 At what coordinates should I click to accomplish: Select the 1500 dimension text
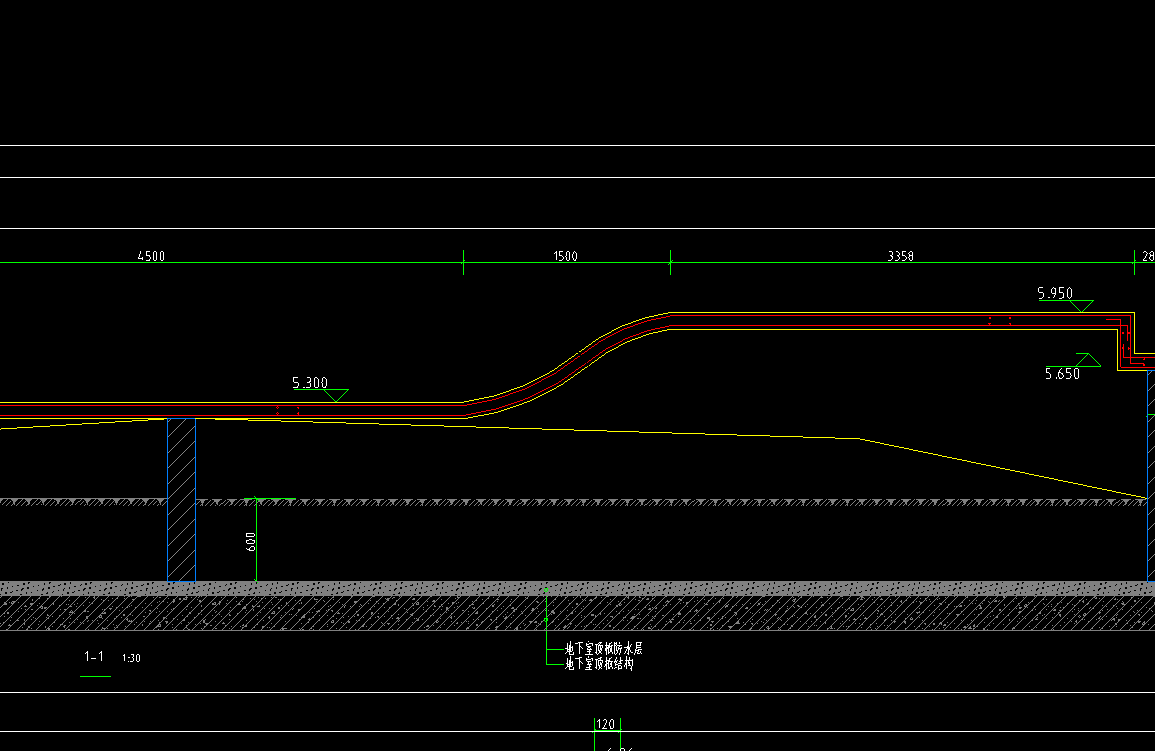(566, 255)
